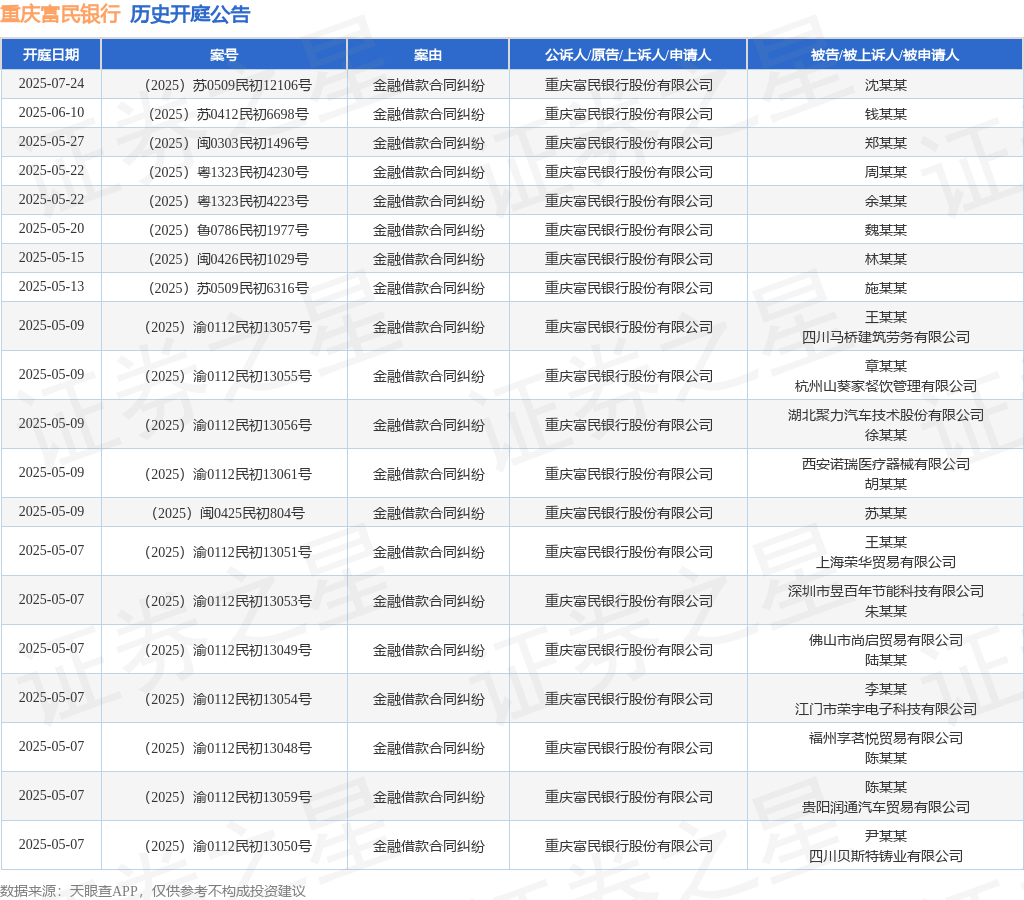
Task: Select defendant 钱某某
Action: click(886, 114)
